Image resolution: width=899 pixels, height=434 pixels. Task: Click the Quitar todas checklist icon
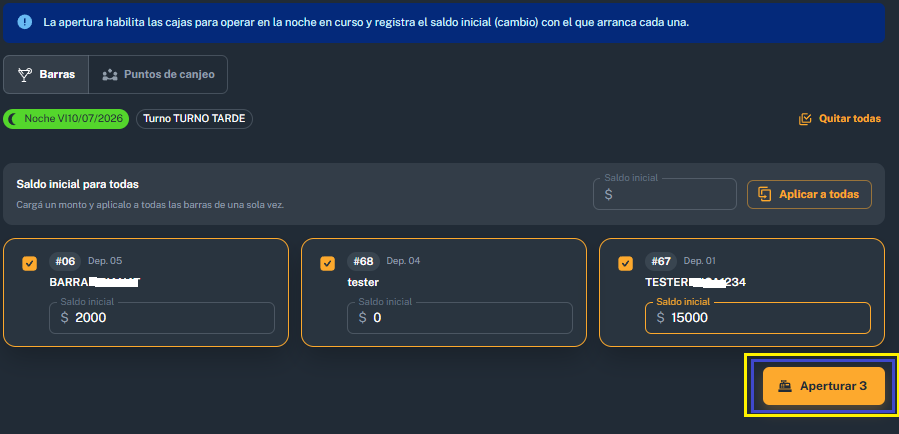[805, 119]
